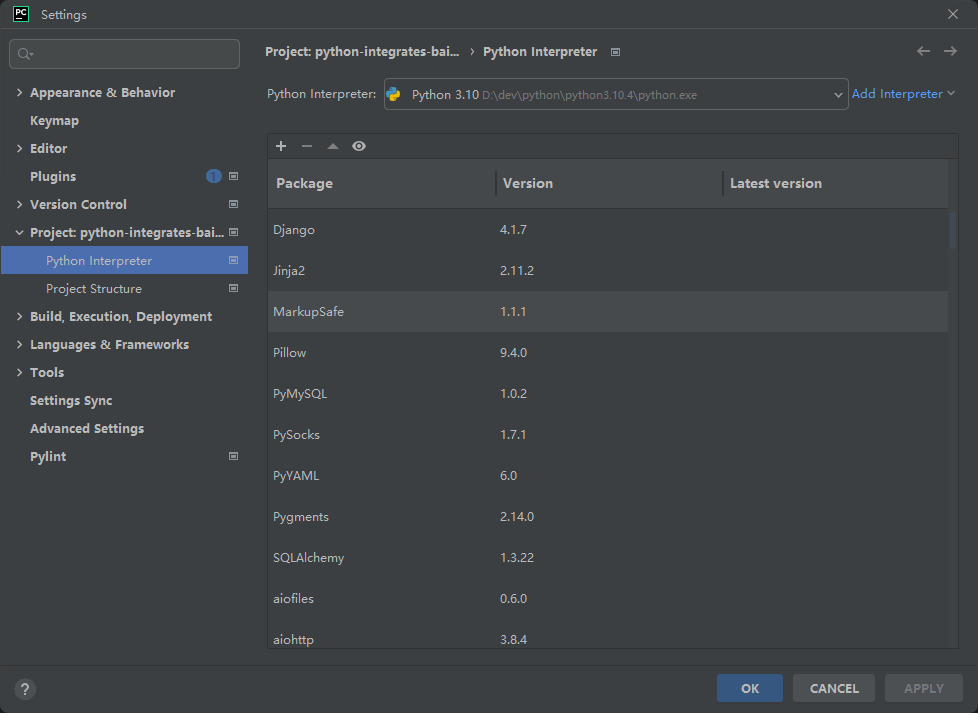This screenshot has height=715, width=980.
Task: Click the uninstall package minus icon
Action: (307, 146)
